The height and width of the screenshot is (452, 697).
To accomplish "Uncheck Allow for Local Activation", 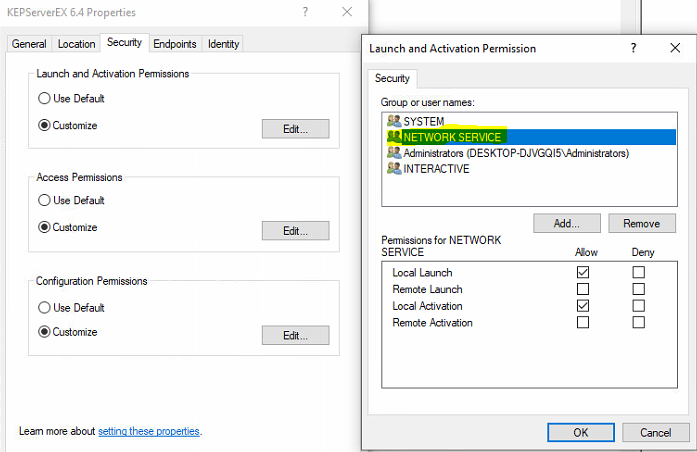I will click(x=583, y=306).
